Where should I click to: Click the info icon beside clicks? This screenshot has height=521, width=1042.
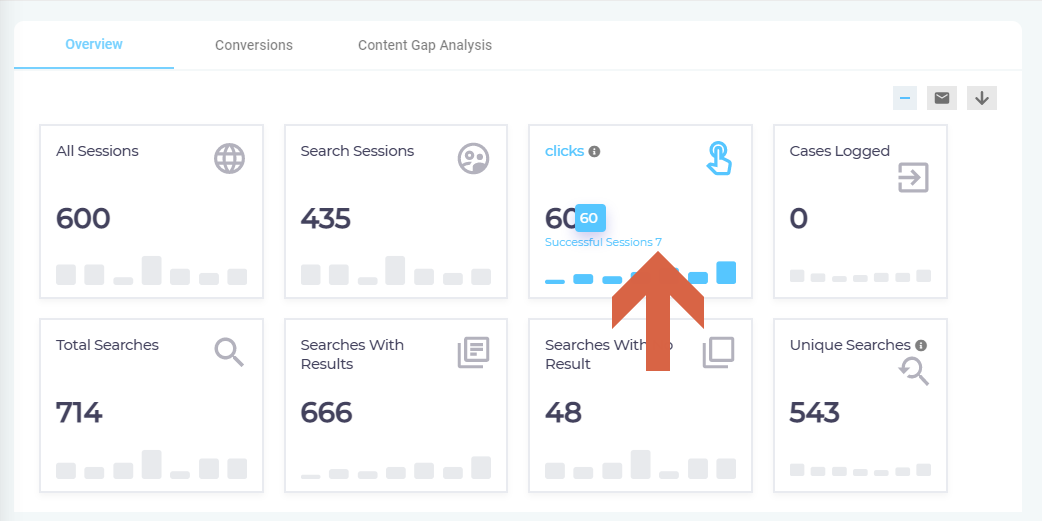coord(594,152)
